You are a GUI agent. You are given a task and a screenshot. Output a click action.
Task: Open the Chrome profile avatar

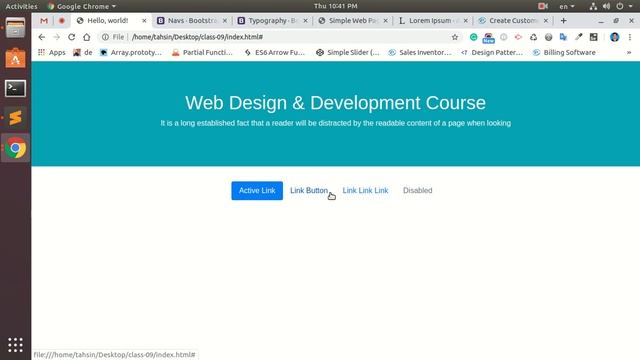click(614, 37)
